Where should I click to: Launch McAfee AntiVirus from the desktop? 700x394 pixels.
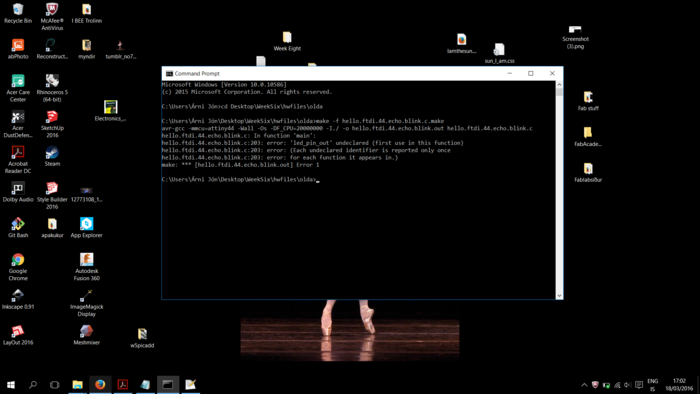coord(52,17)
